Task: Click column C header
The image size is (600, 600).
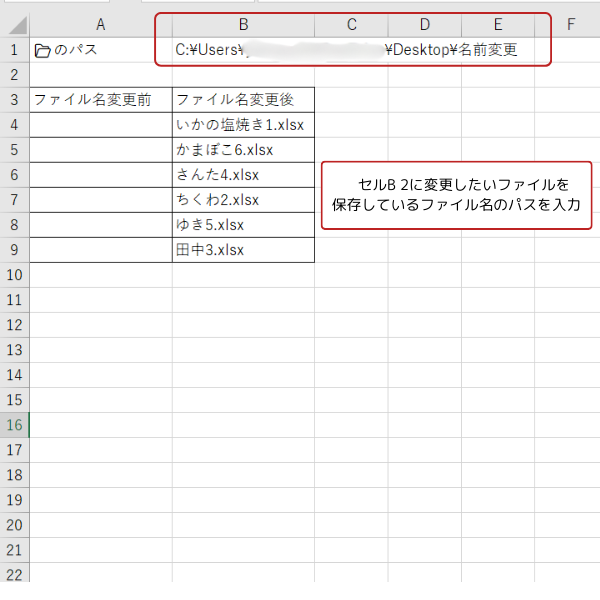Action: 351,25
